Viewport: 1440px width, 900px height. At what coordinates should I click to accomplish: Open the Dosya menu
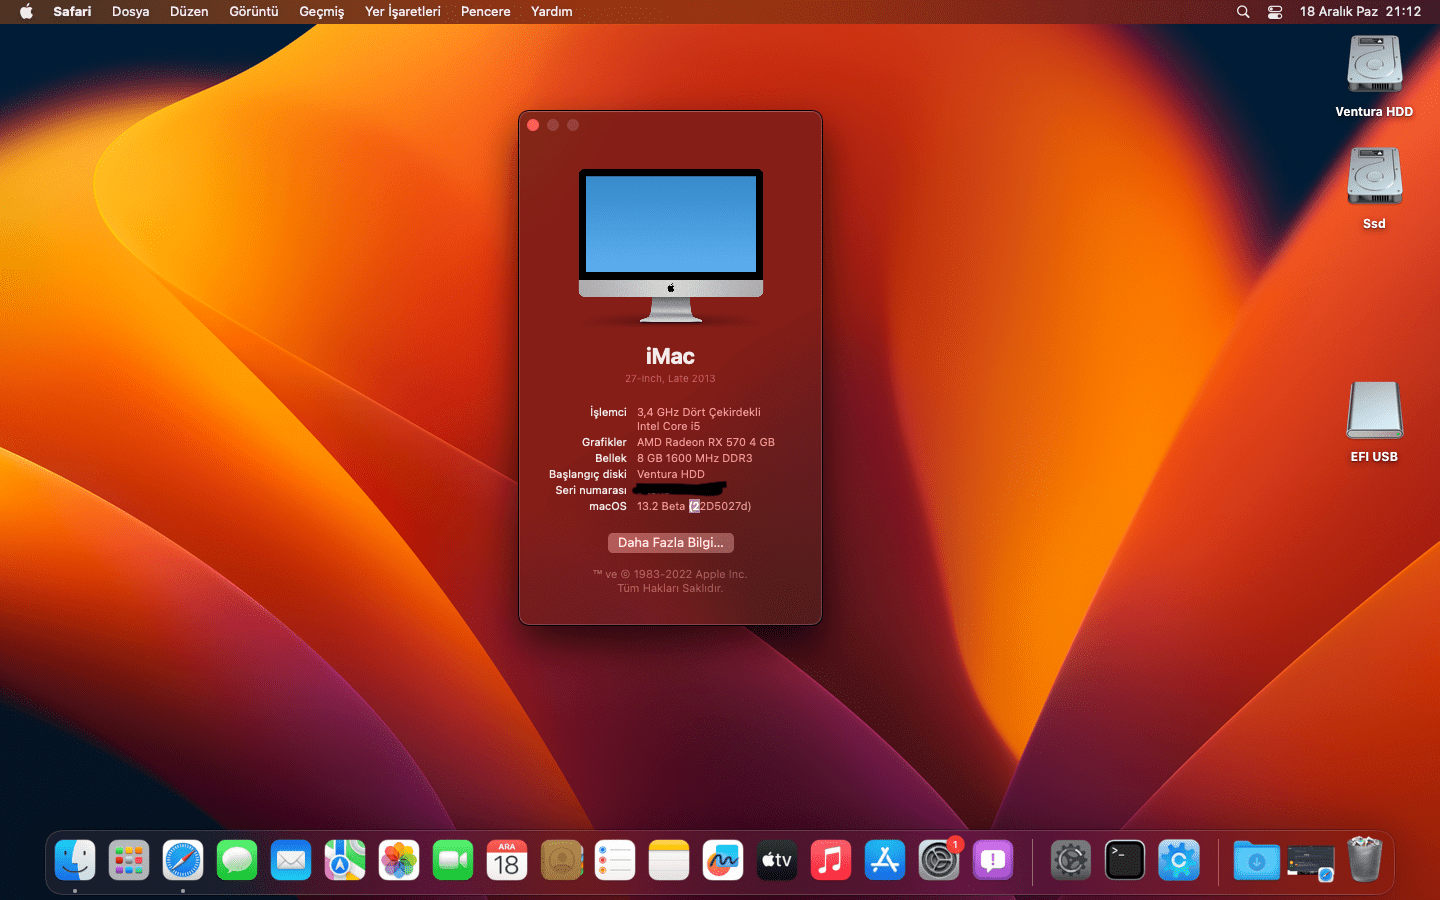(130, 12)
